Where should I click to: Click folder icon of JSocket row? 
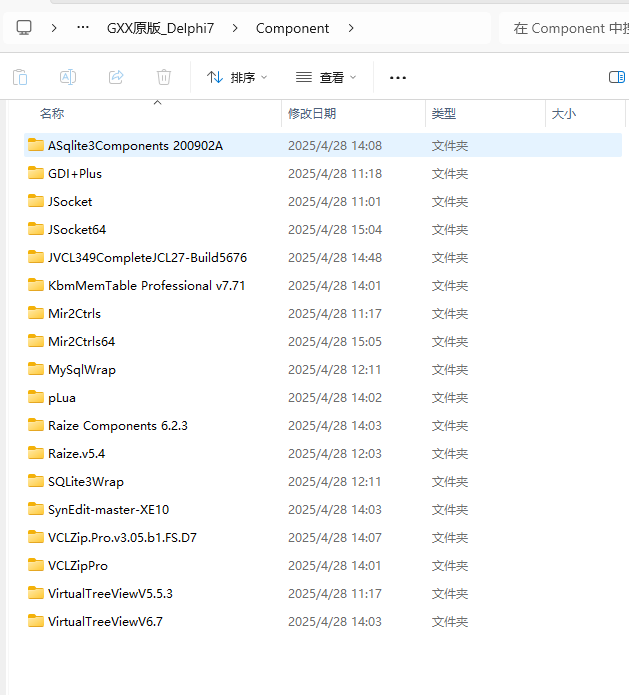click(36, 201)
